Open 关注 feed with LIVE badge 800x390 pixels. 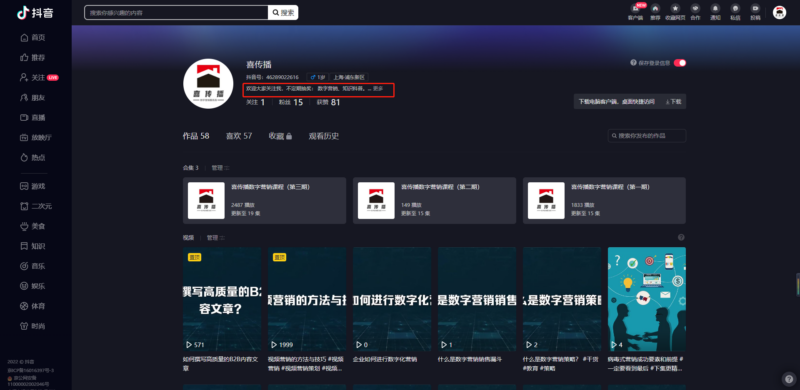click(x=39, y=78)
